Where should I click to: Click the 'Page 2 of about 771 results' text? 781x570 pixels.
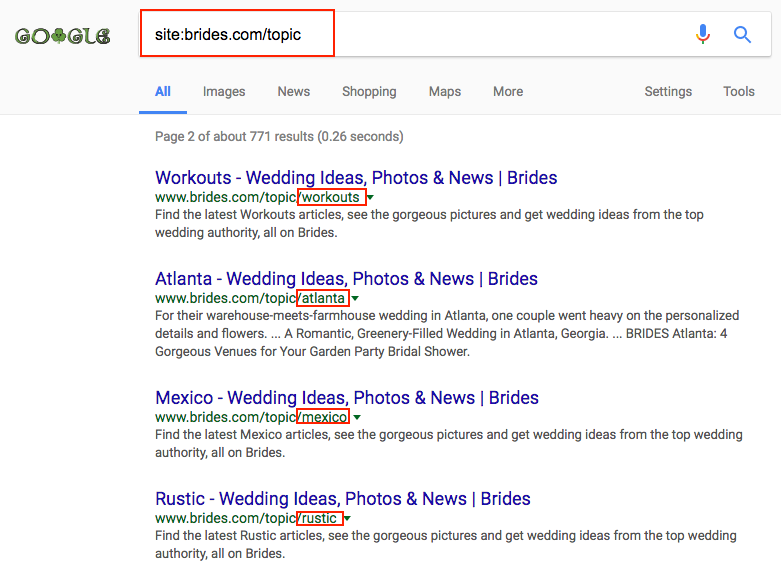[279, 137]
